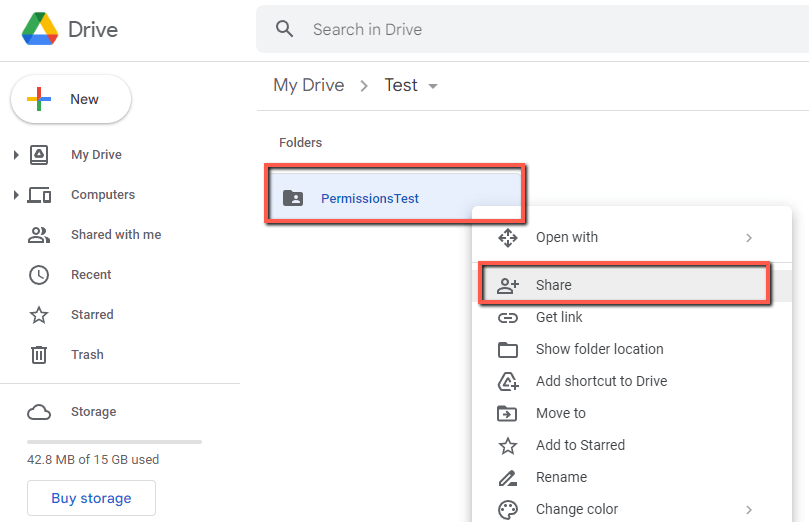This screenshot has height=522, width=809.
Task: Click the Buy storage button
Action: click(91, 498)
